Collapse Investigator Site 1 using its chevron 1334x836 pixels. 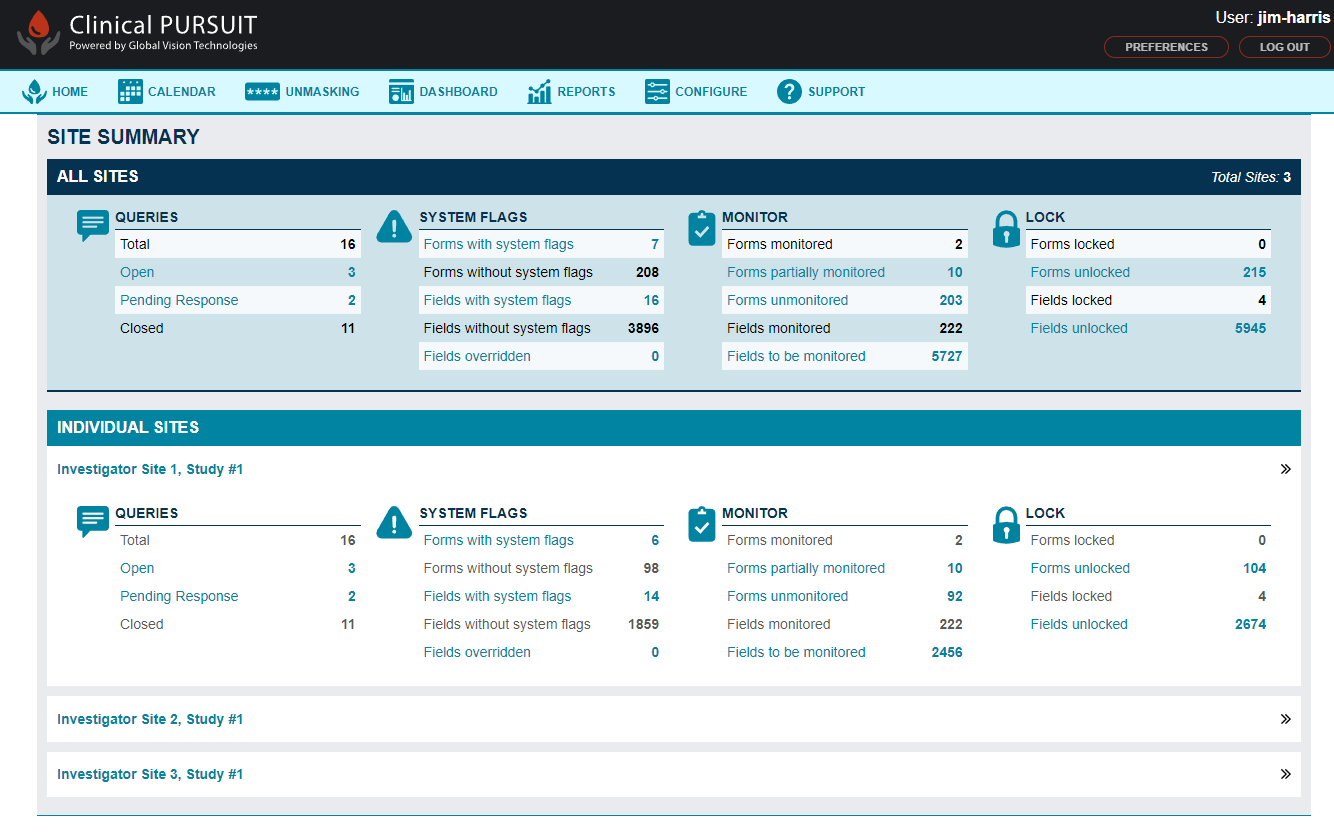coord(1286,468)
